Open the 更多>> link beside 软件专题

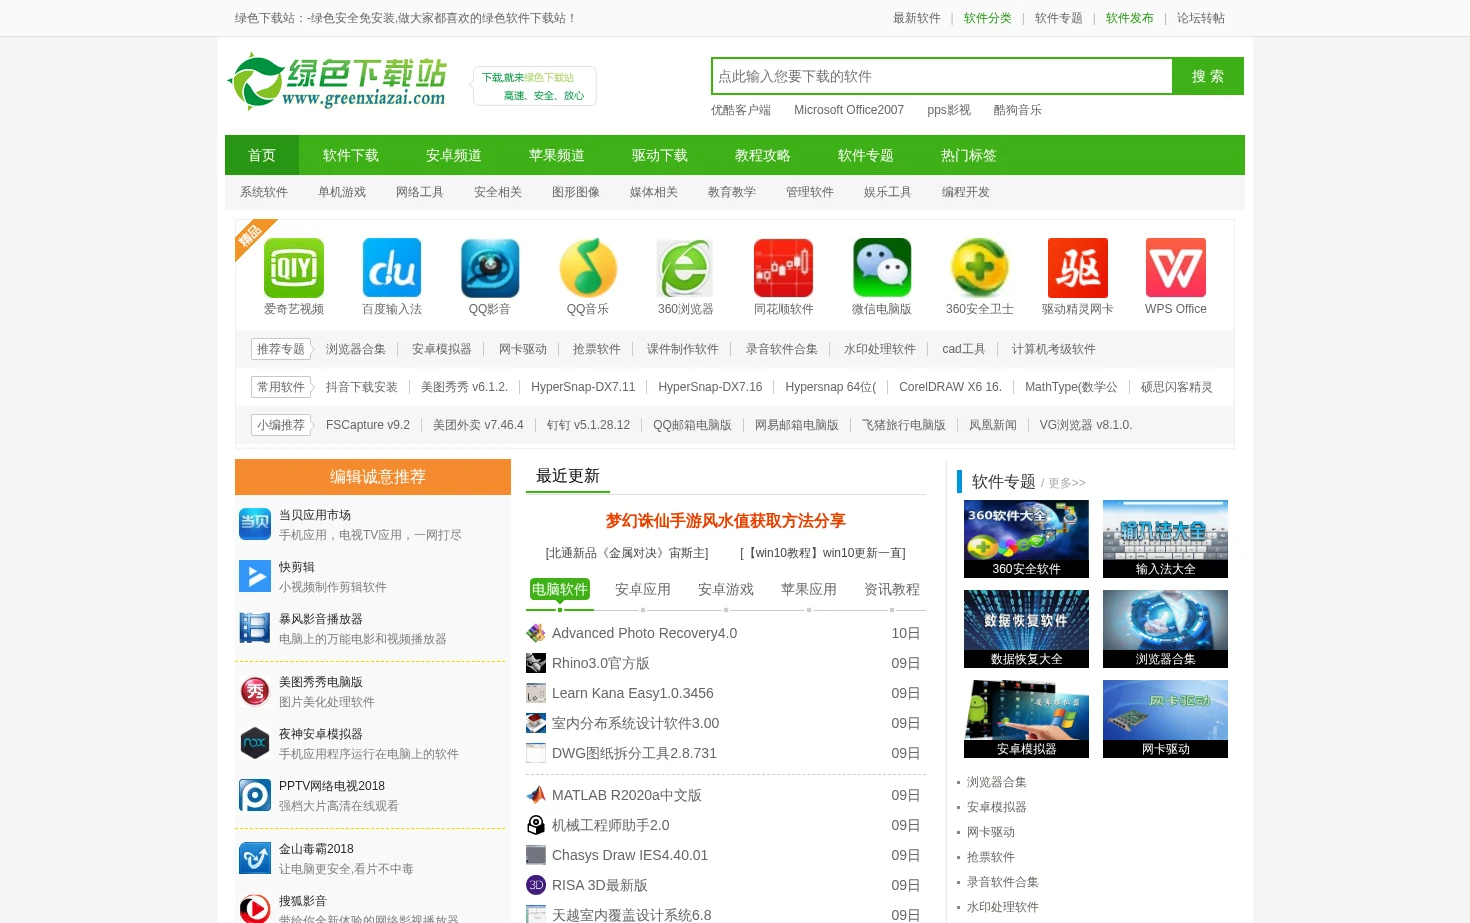[1067, 483]
